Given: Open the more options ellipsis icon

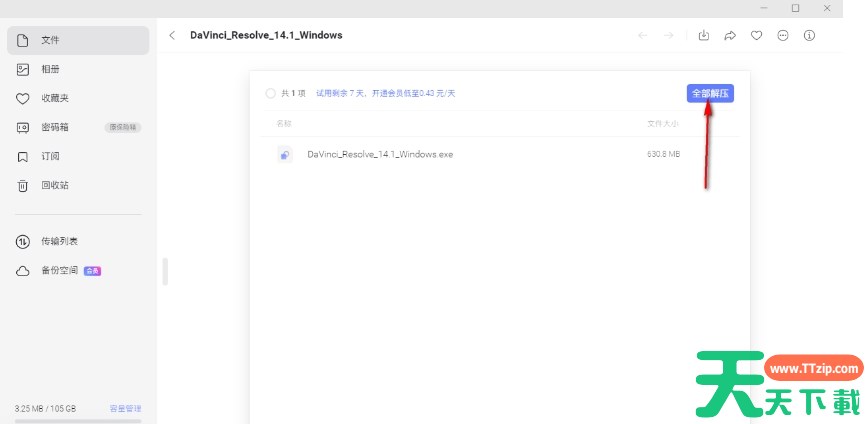Looking at the screenshot, I should 783,35.
